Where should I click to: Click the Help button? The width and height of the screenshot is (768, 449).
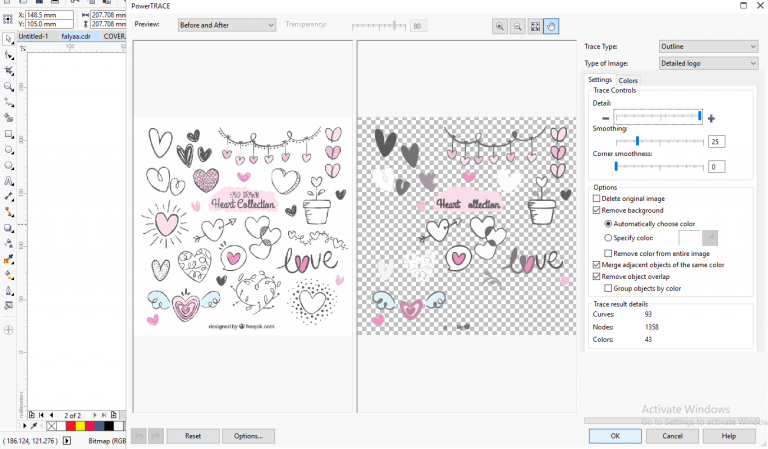[x=728, y=436]
